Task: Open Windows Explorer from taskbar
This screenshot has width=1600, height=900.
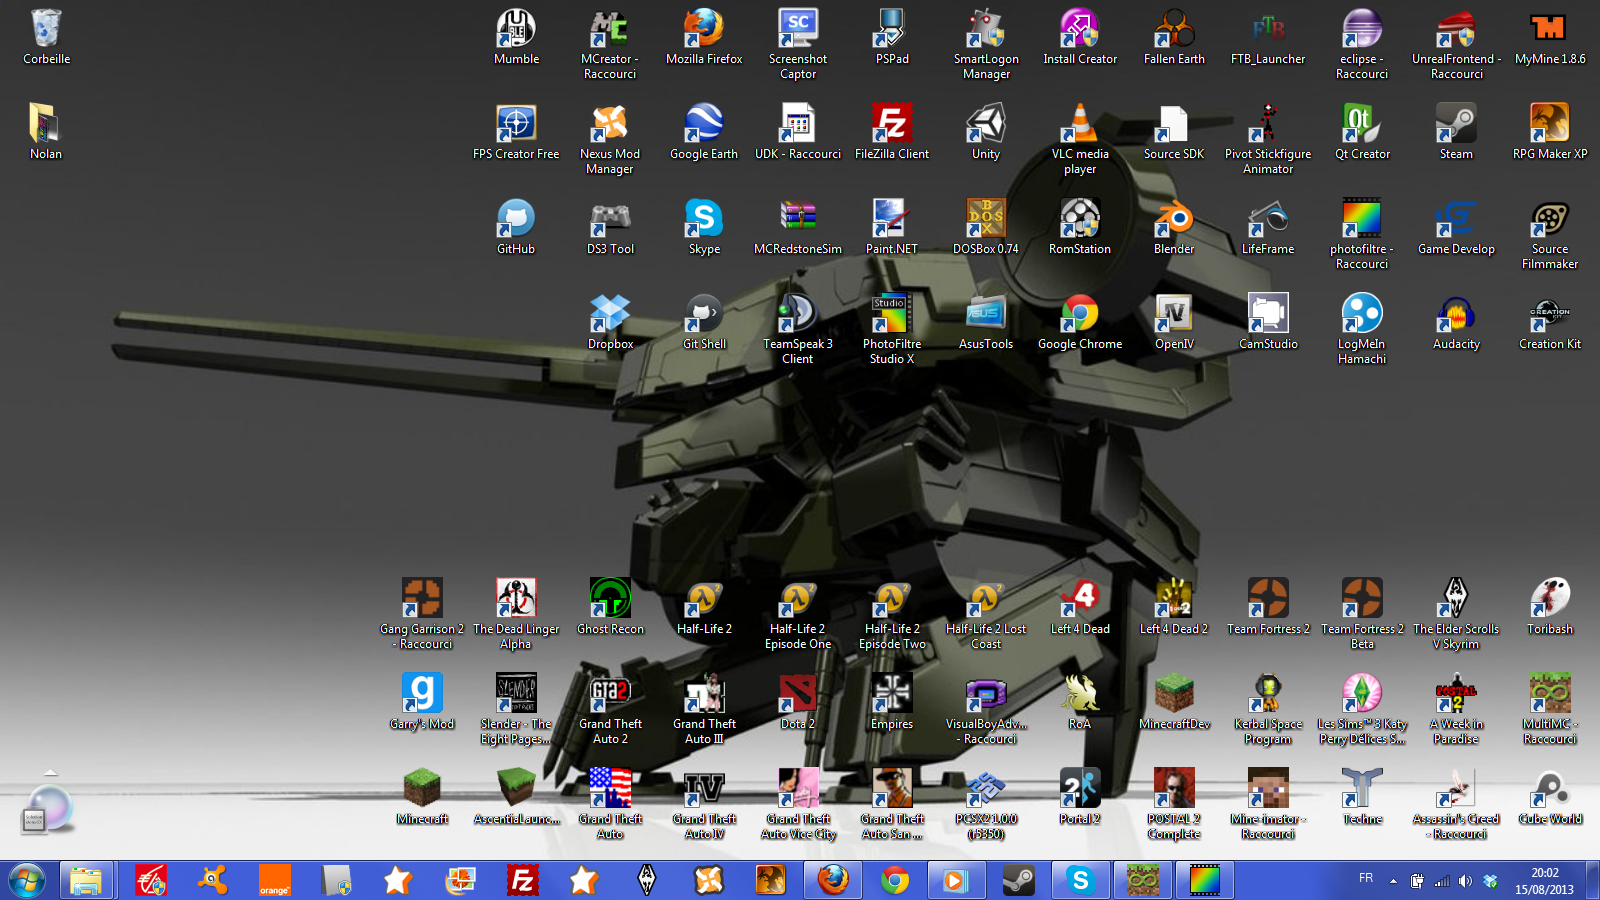Action: coord(86,880)
